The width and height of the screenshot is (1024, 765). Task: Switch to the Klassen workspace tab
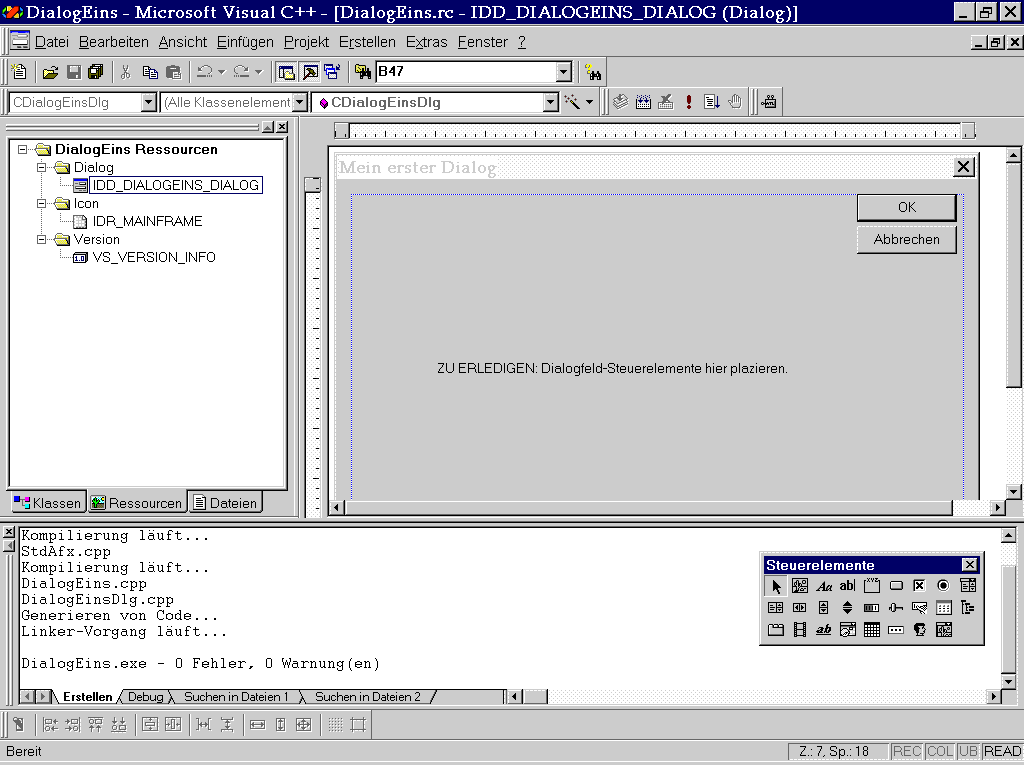click(x=48, y=503)
